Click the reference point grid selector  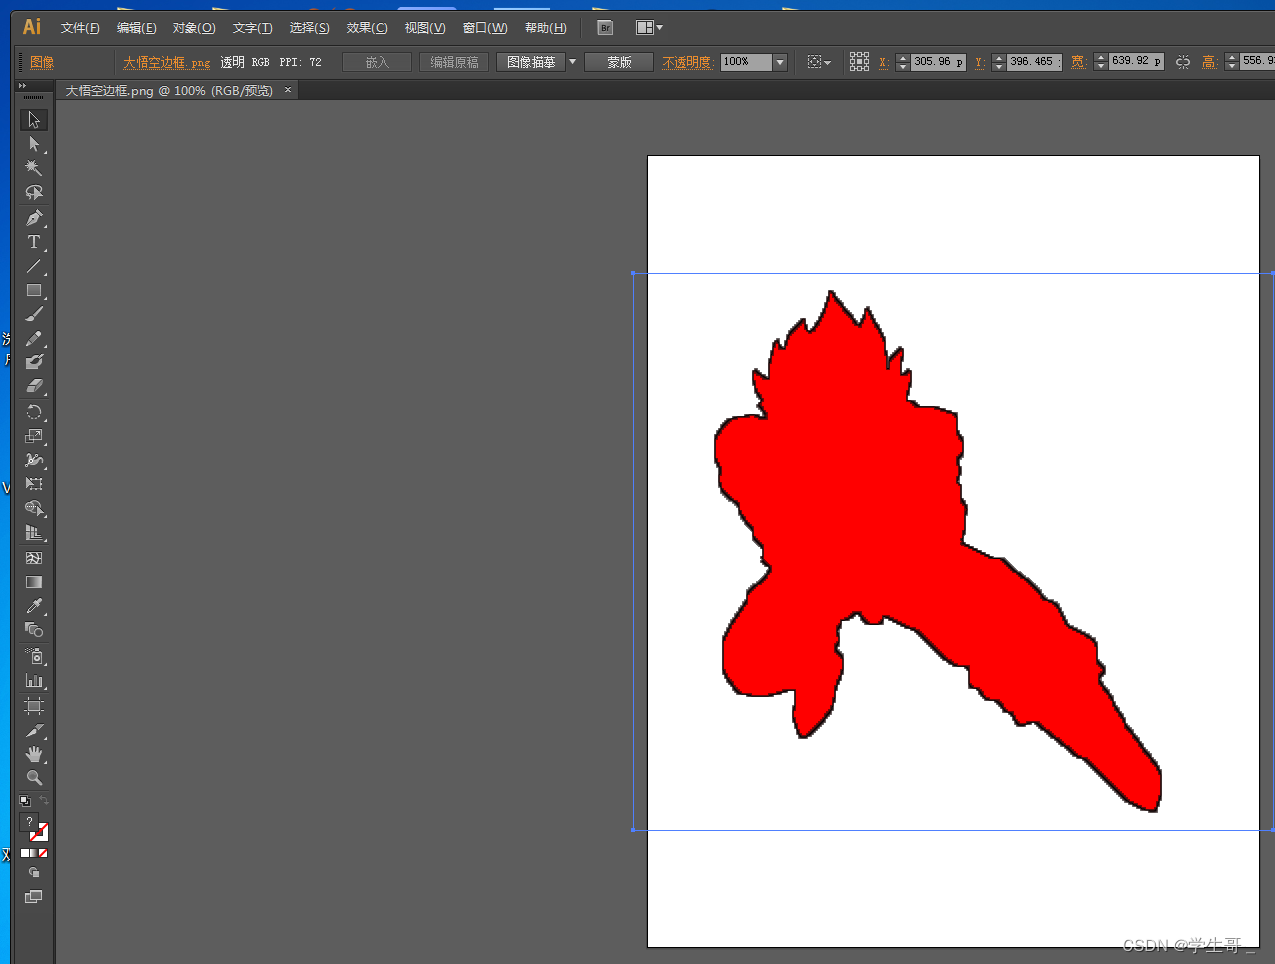[859, 62]
